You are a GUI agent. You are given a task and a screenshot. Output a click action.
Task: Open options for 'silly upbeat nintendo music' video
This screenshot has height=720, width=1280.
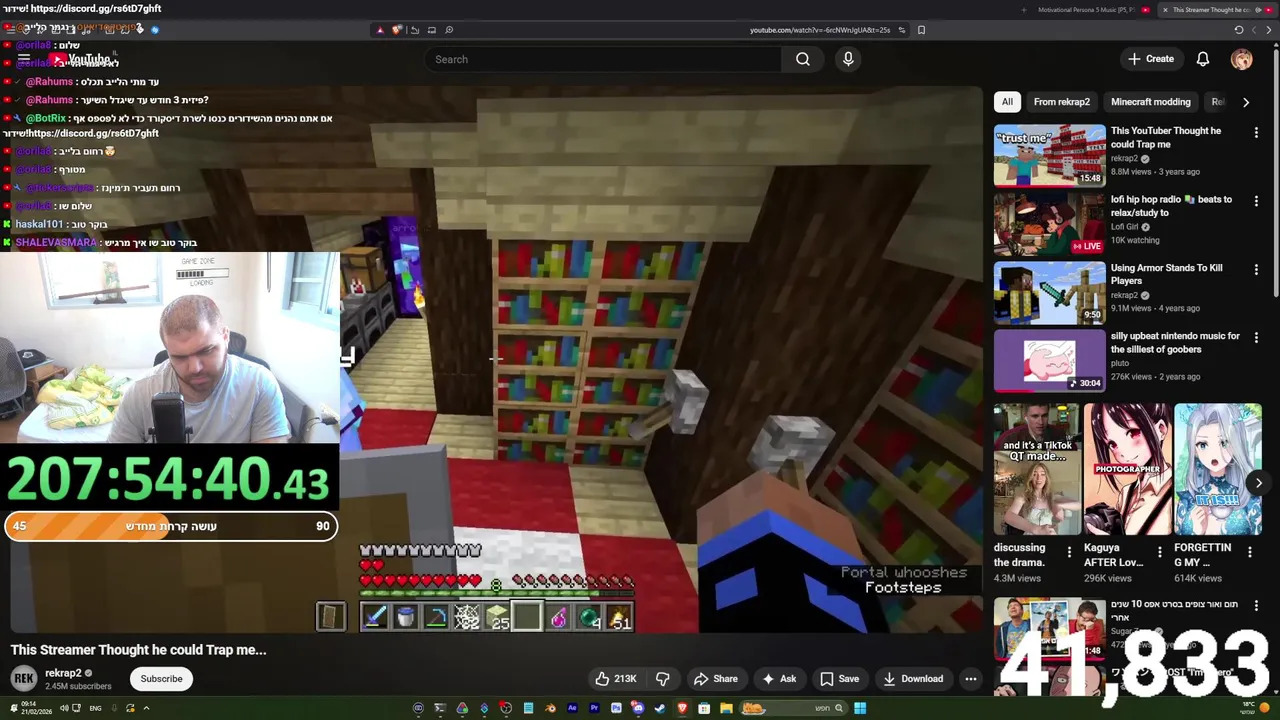[x=1256, y=338]
